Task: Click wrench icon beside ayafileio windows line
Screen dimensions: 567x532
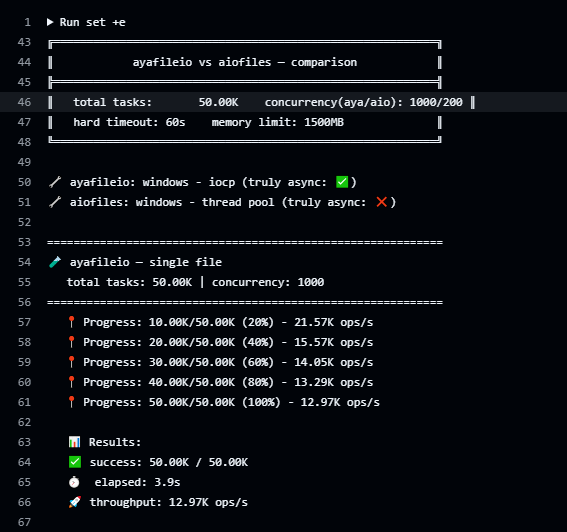Action: pyautogui.click(x=55, y=182)
